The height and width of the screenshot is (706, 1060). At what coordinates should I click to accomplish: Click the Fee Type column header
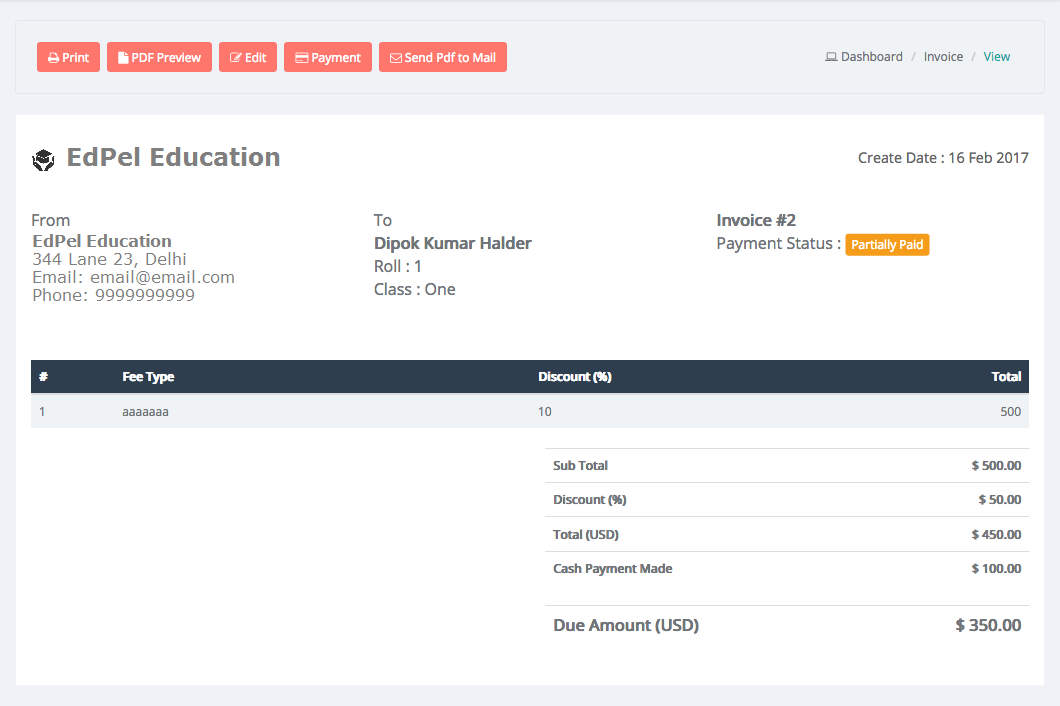(x=148, y=377)
